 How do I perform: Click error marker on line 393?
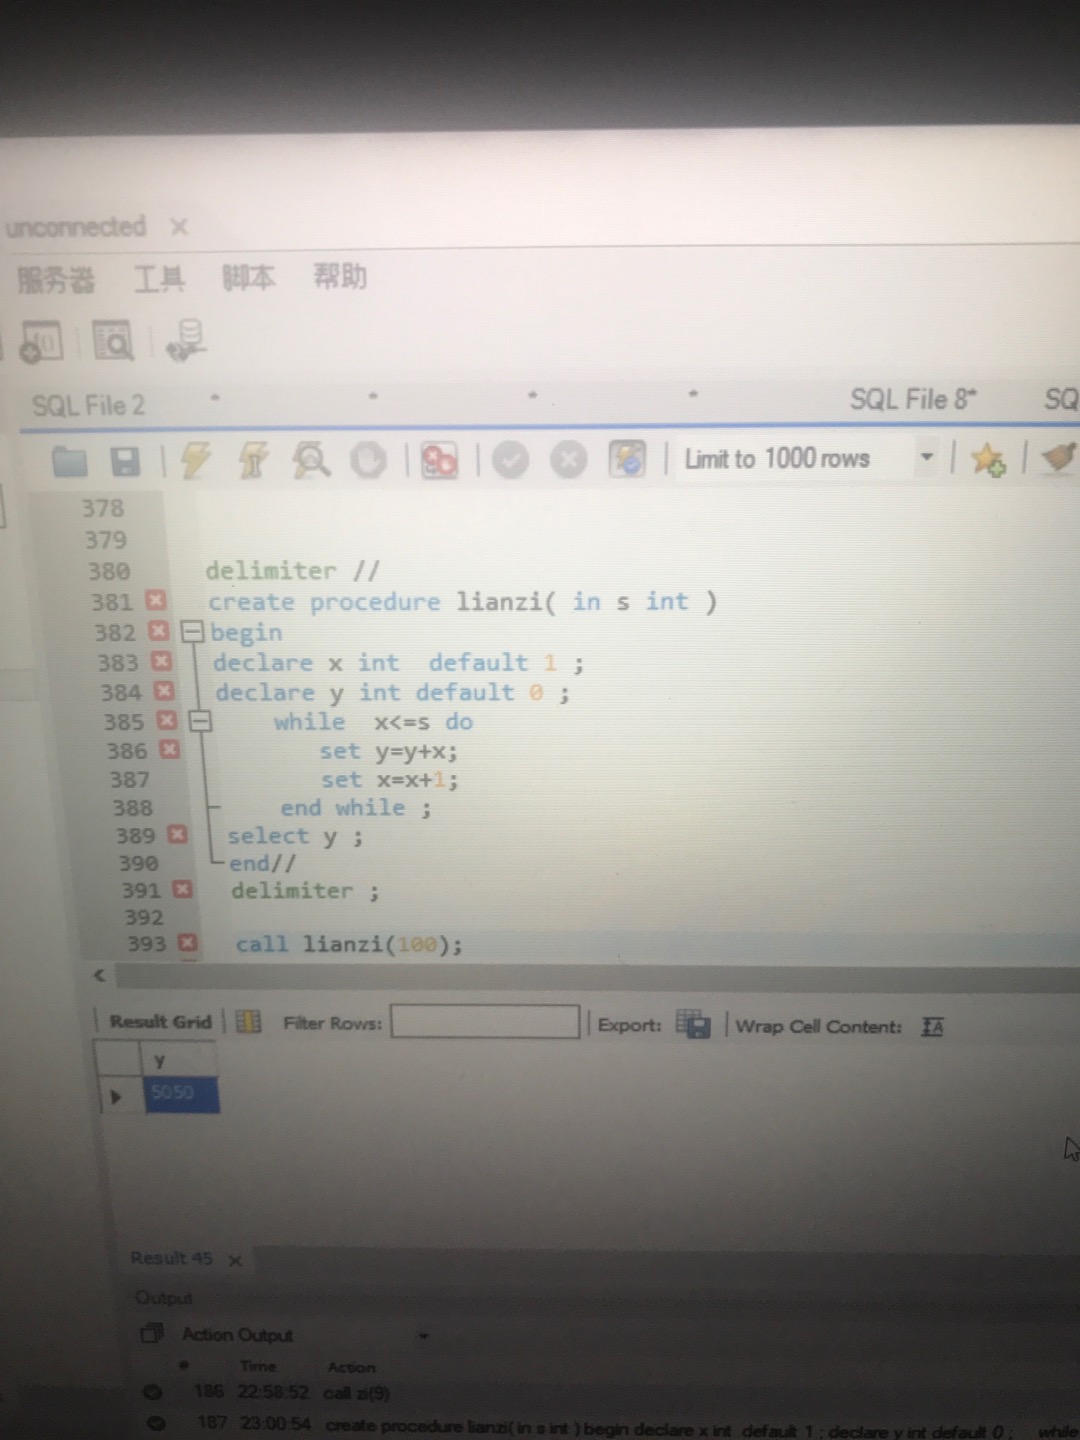(188, 942)
